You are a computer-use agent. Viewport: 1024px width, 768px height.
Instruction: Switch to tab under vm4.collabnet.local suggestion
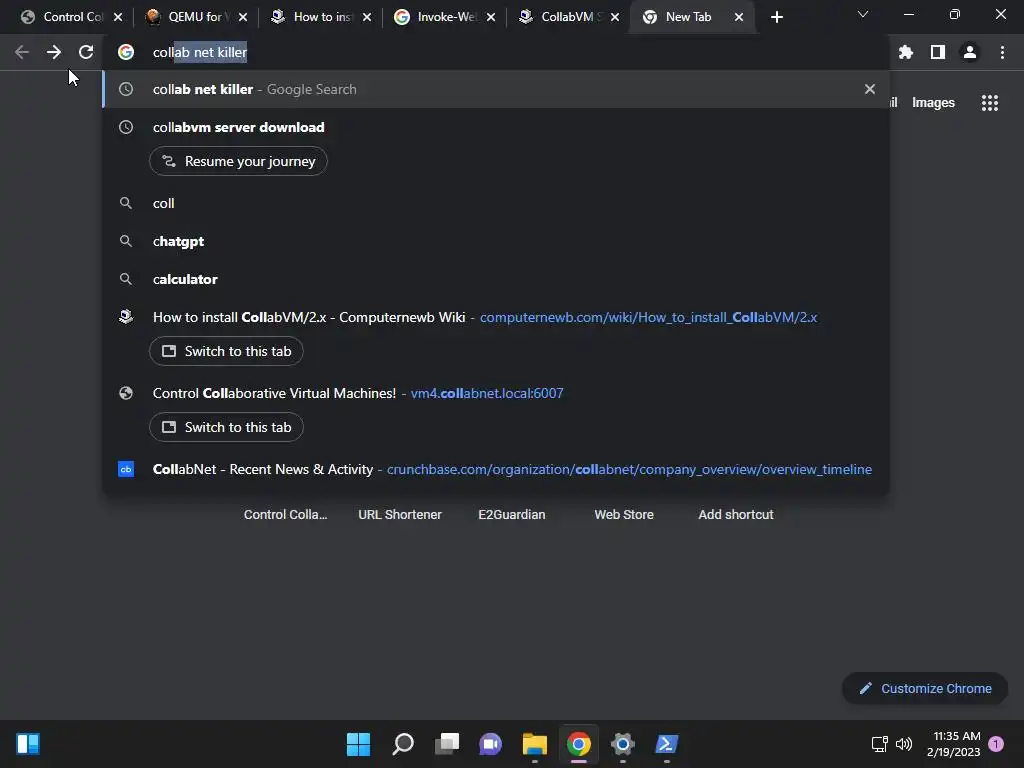[x=226, y=427]
